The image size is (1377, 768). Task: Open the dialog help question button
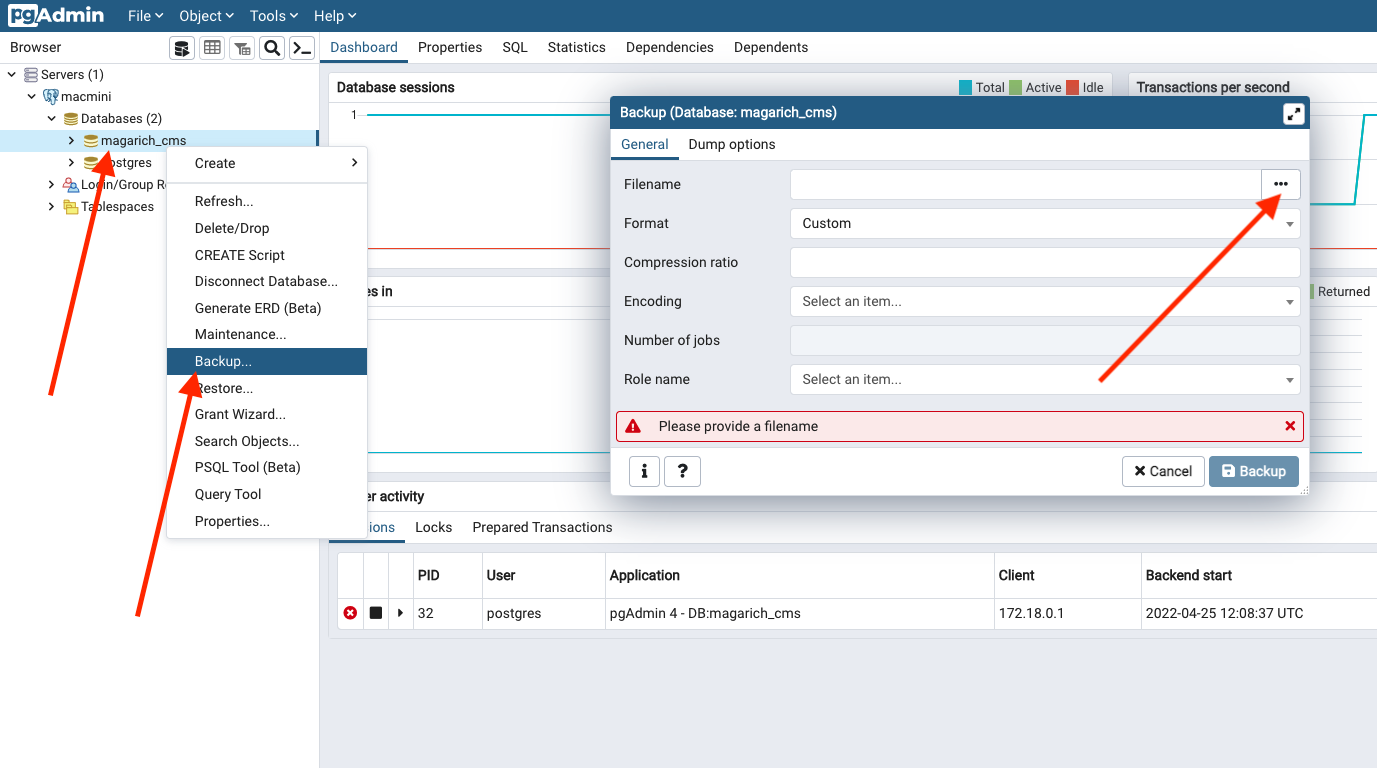(x=682, y=471)
